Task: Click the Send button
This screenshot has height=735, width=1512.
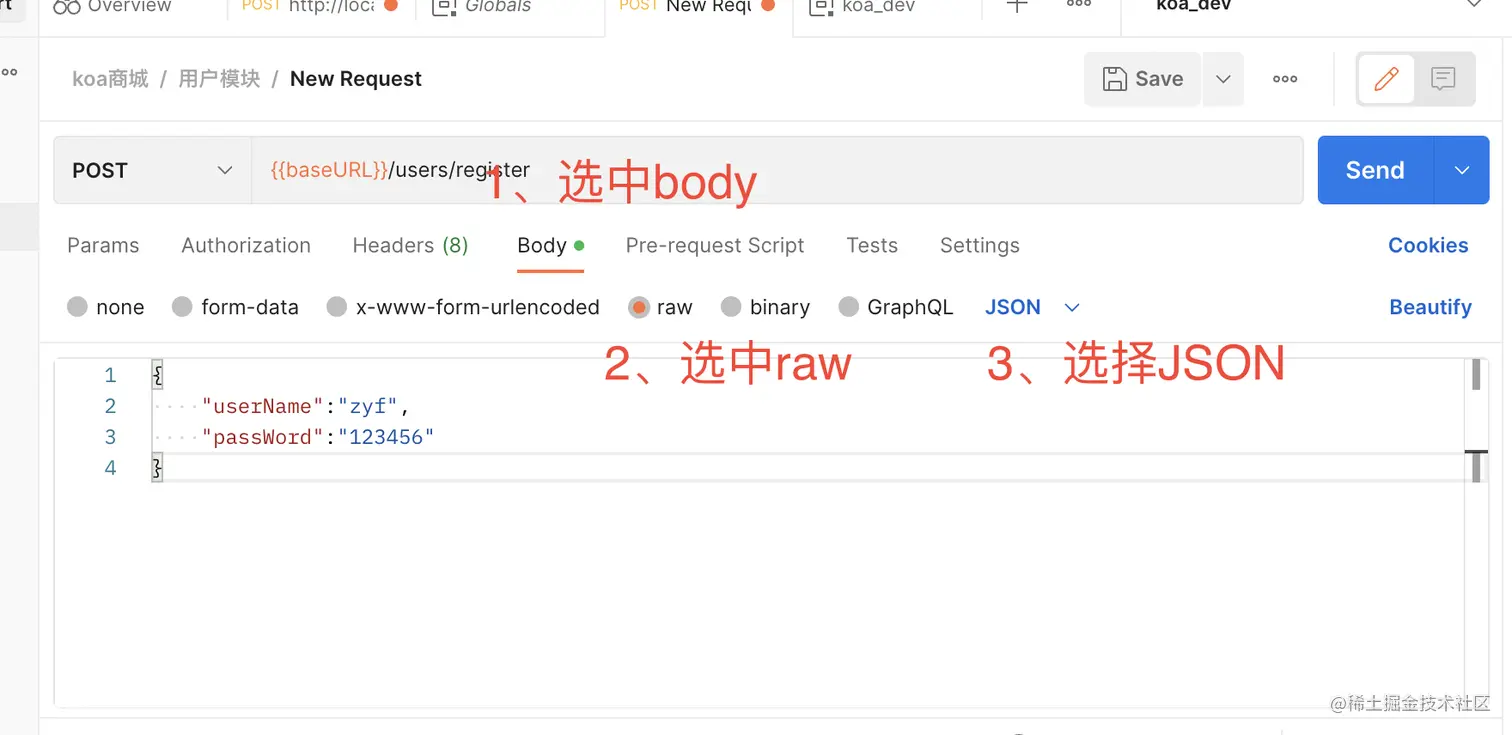Action: (x=1374, y=170)
